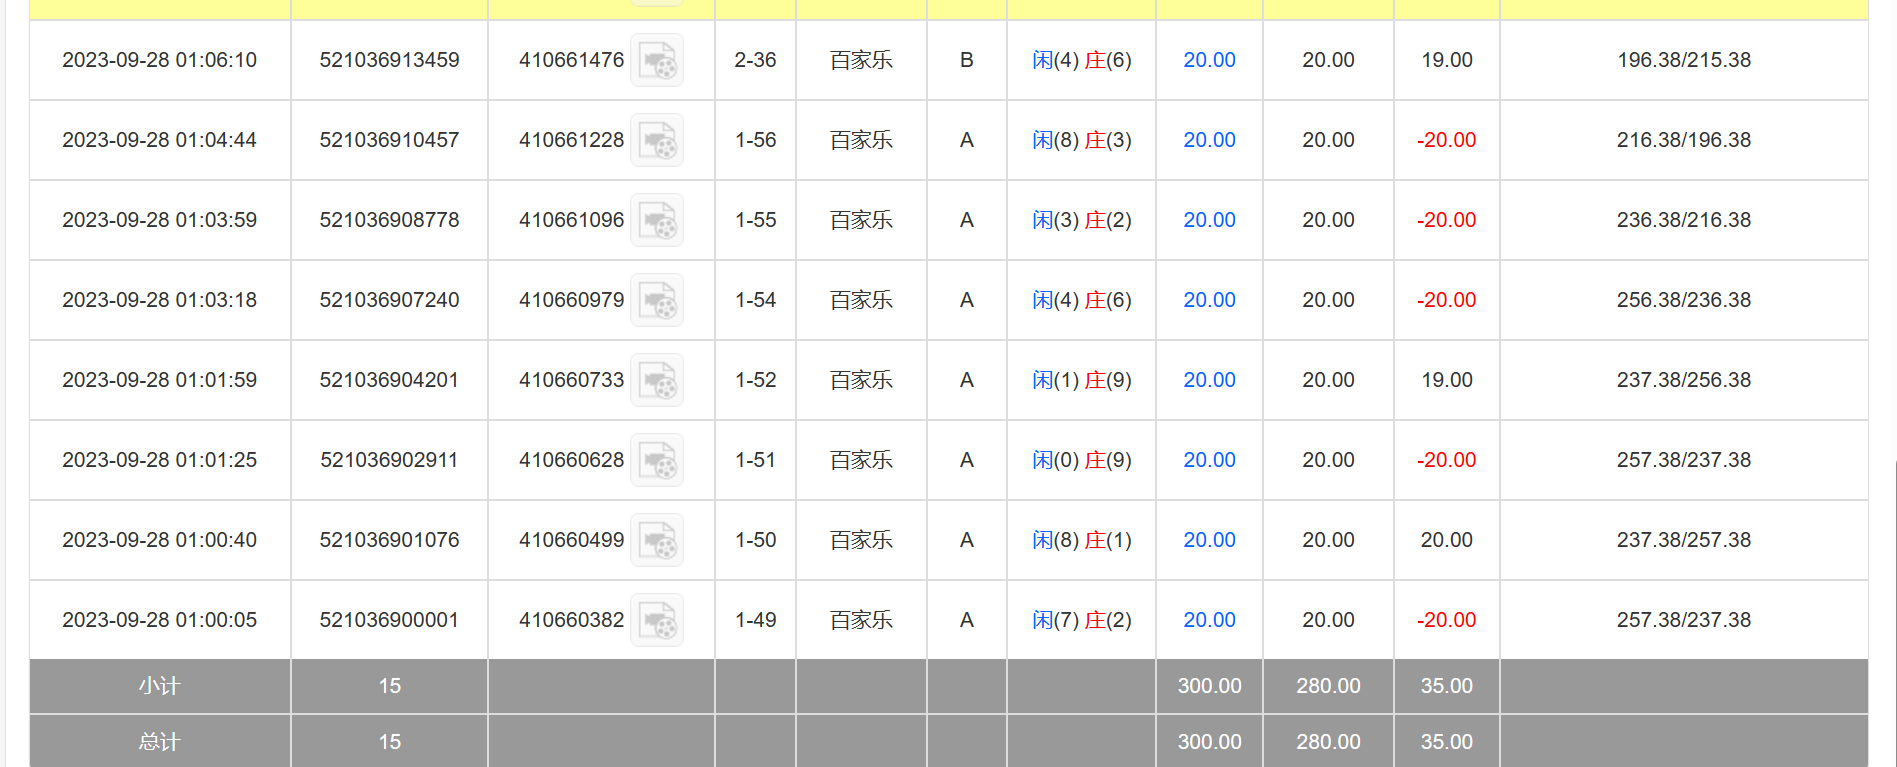
Task: Click bet amount 20.00 link for order 521036901076
Action: click(1209, 540)
